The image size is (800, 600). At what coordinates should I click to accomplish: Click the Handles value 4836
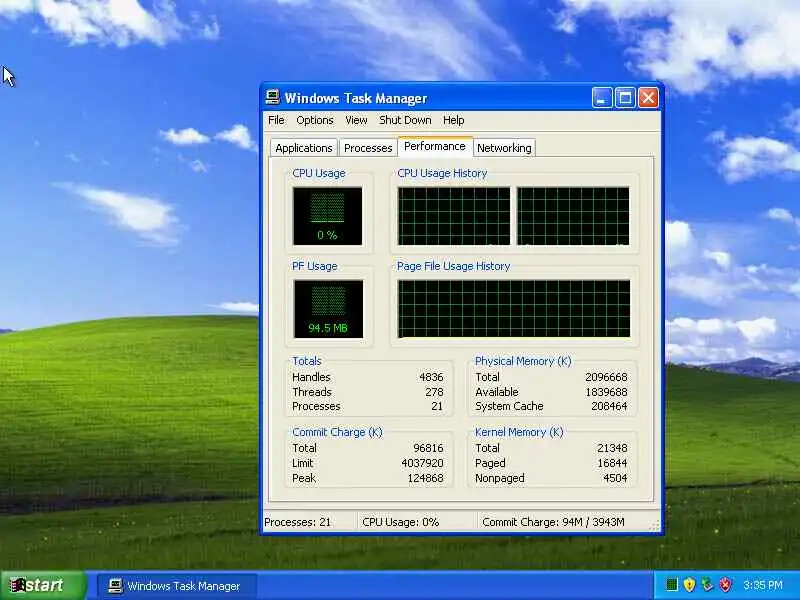(x=431, y=377)
